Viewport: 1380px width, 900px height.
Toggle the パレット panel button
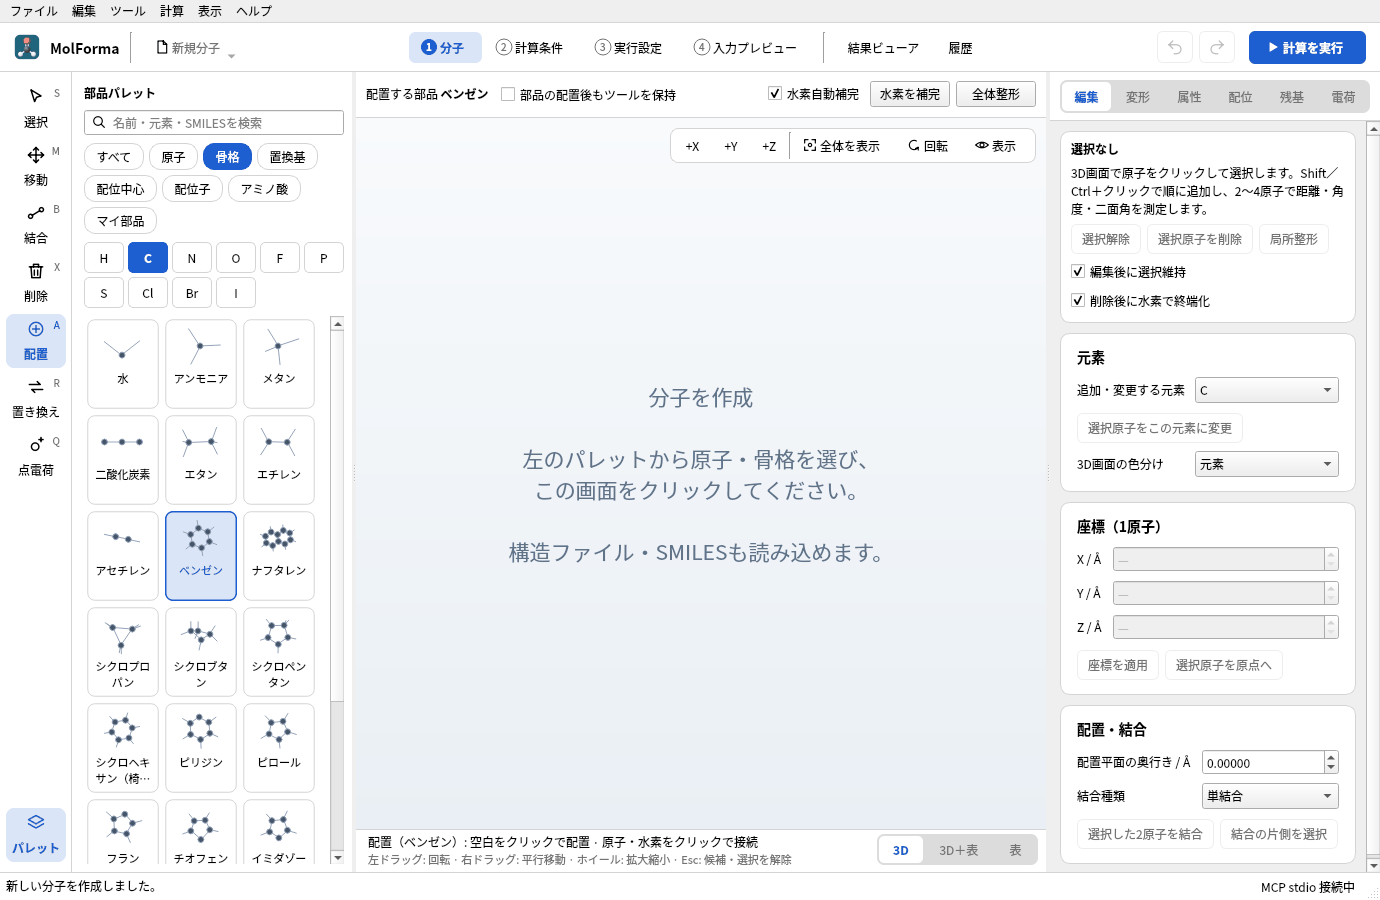click(x=36, y=834)
